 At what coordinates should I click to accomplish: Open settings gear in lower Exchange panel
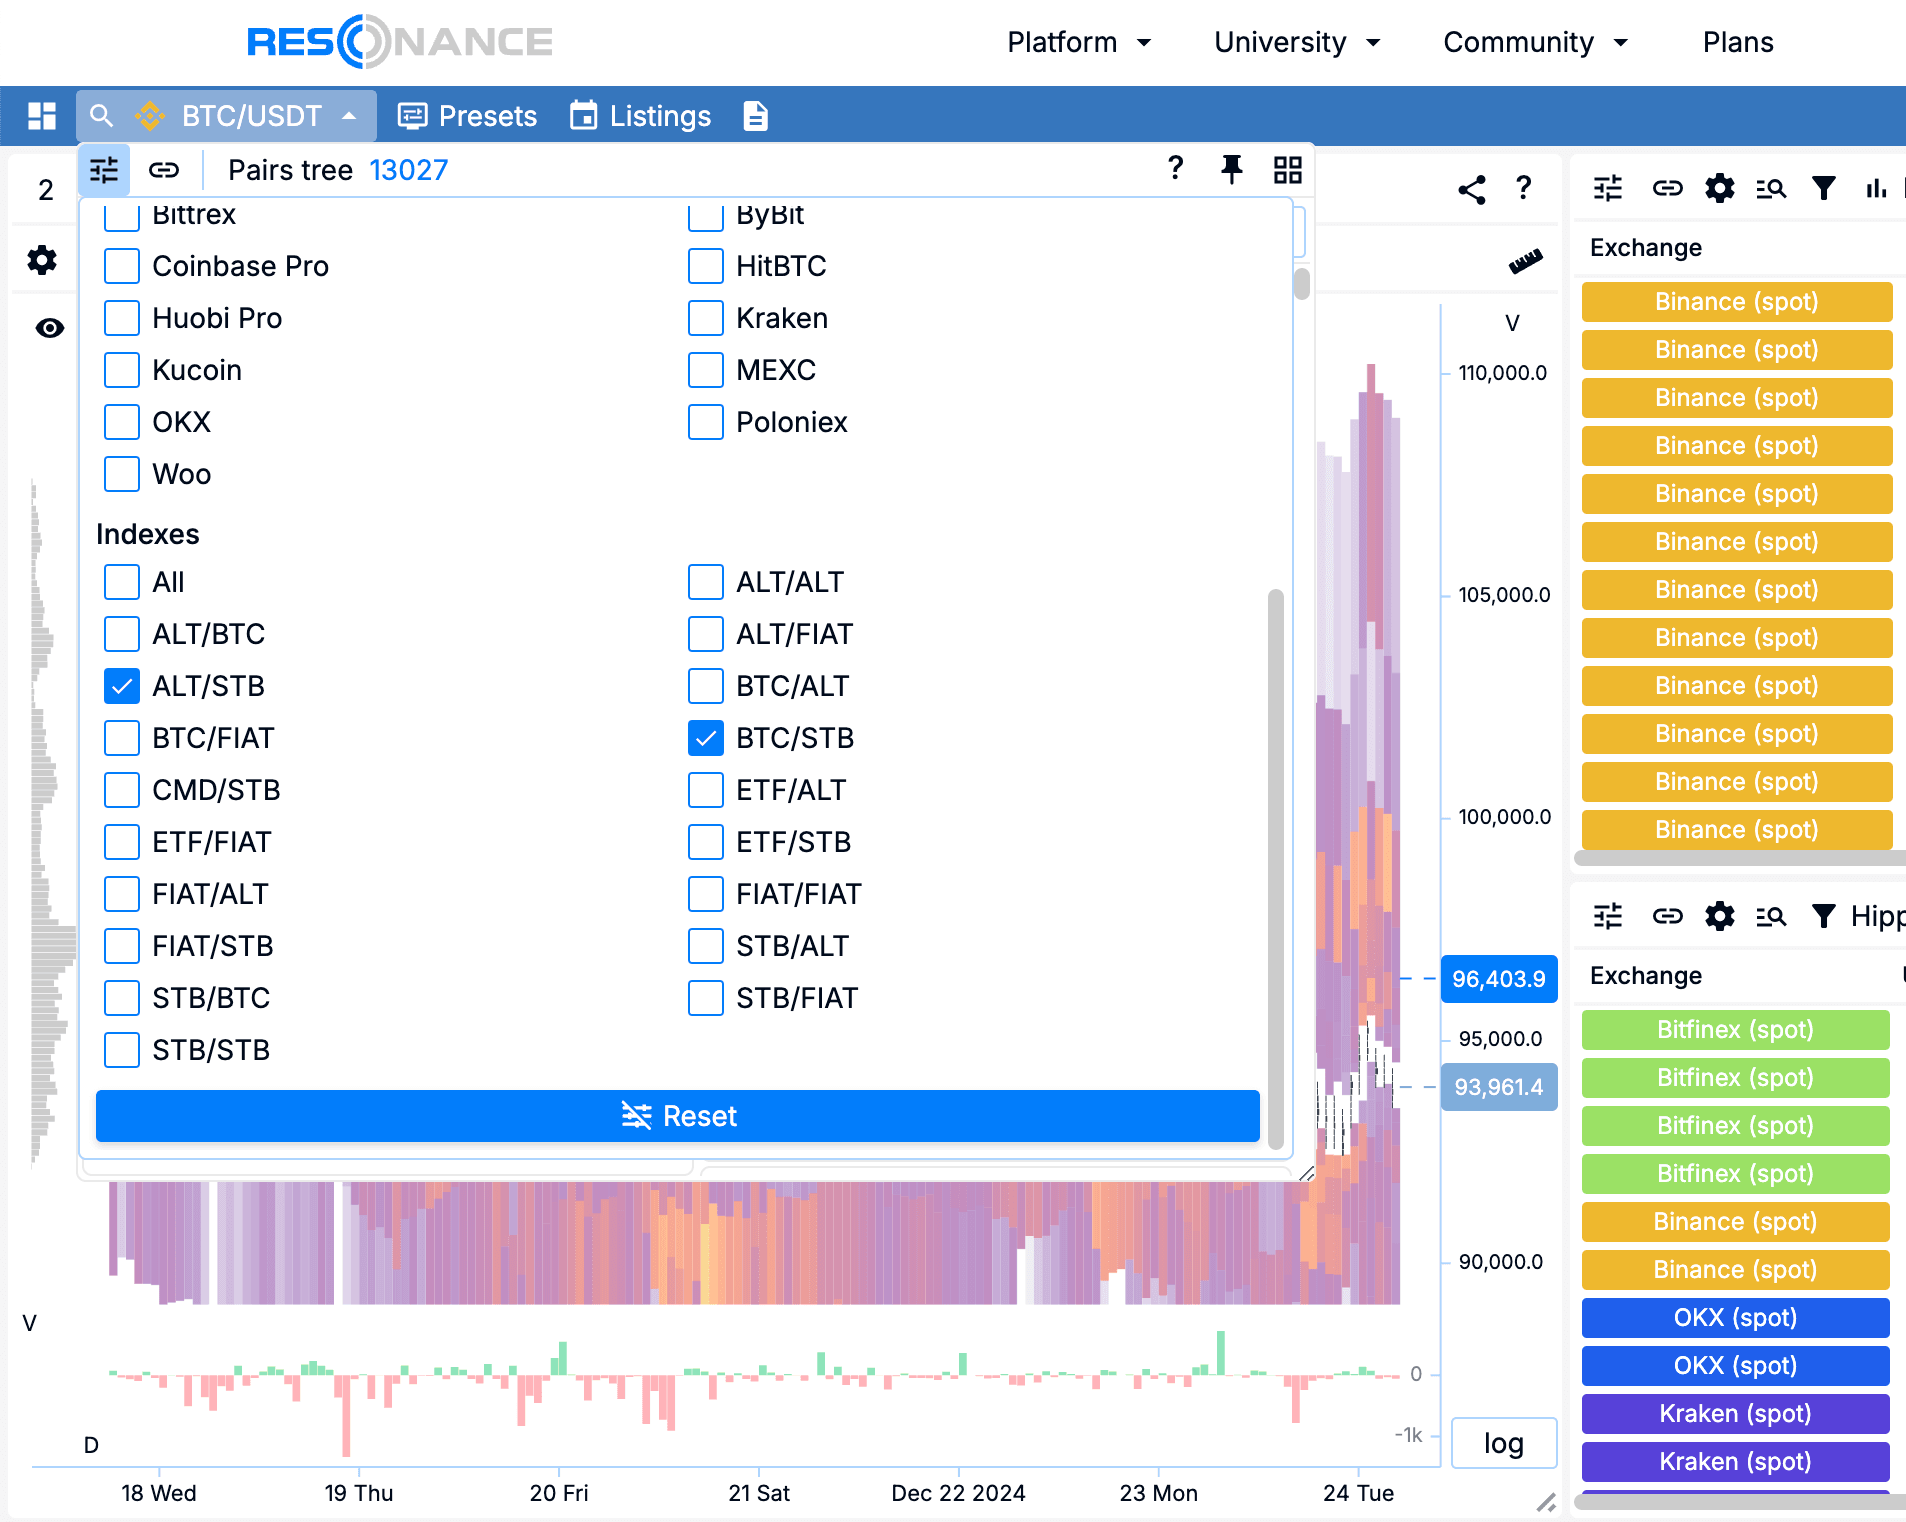pyautogui.click(x=1720, y=916)
